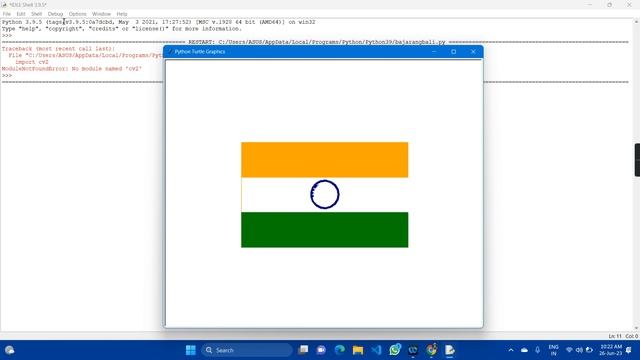Launch Microsoft Edge from the taskbar
This screenshot has width=640, height=360.
coord(340,350)
